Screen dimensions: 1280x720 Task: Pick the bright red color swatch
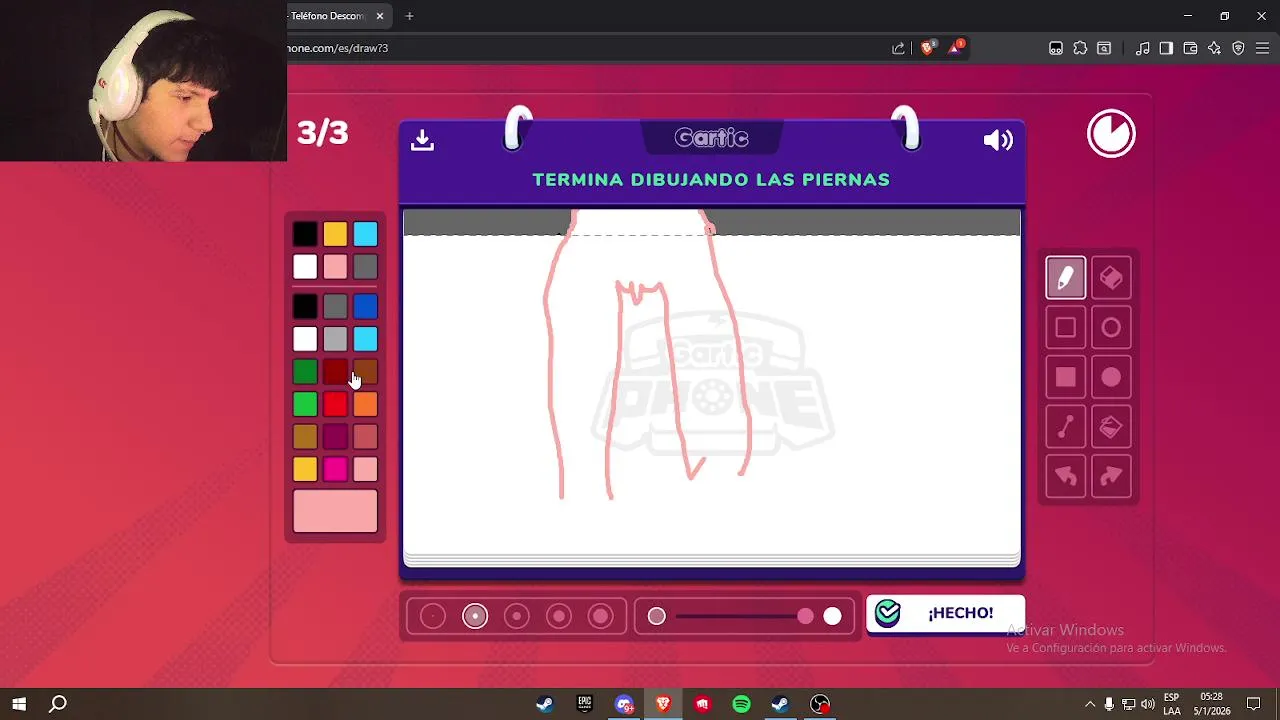(x=335, y=404)
